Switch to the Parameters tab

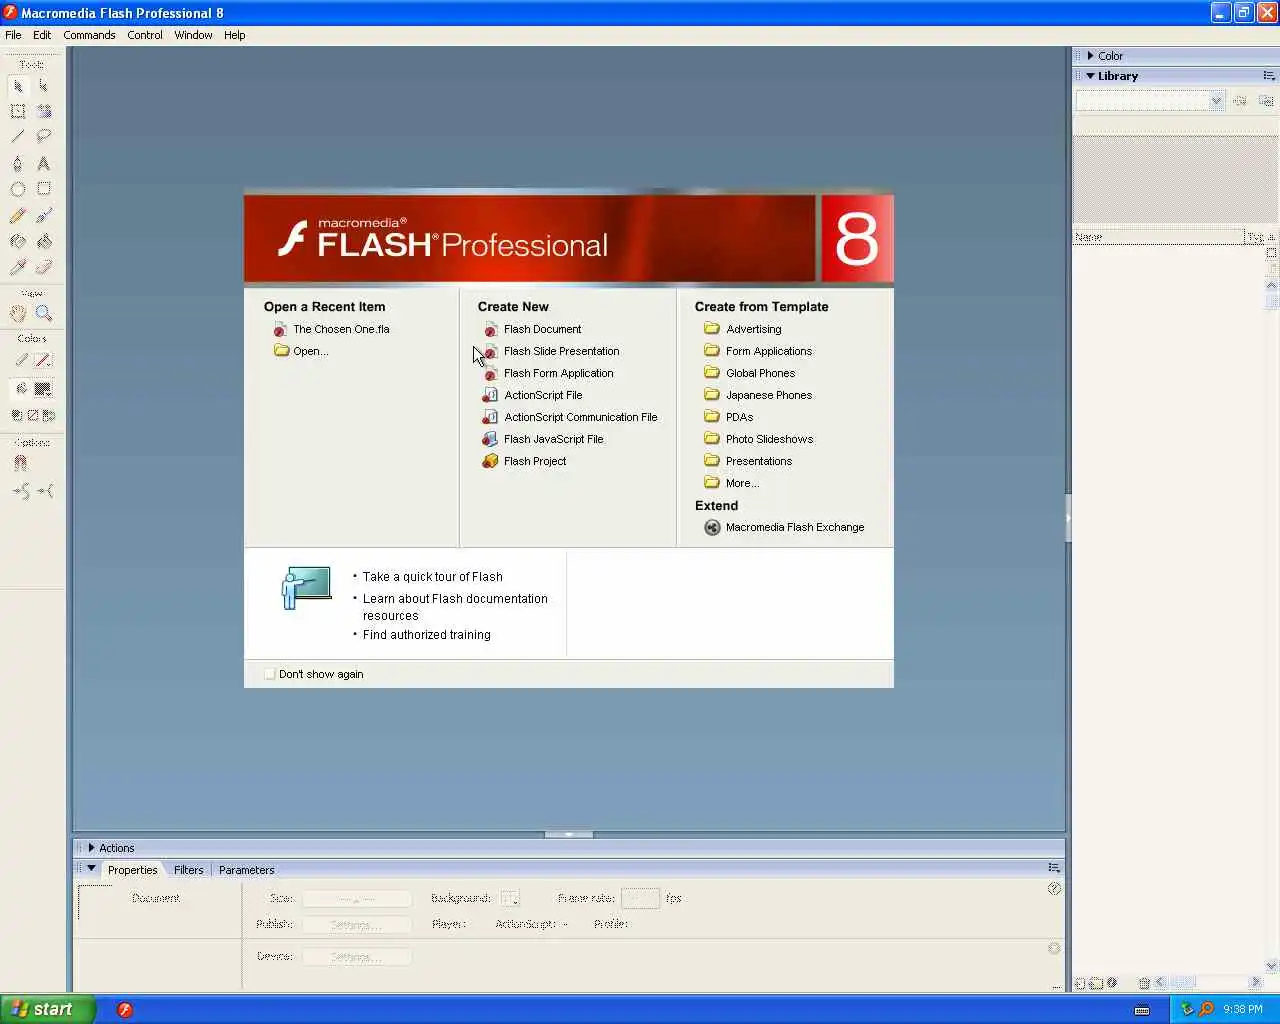click(246, 870)
